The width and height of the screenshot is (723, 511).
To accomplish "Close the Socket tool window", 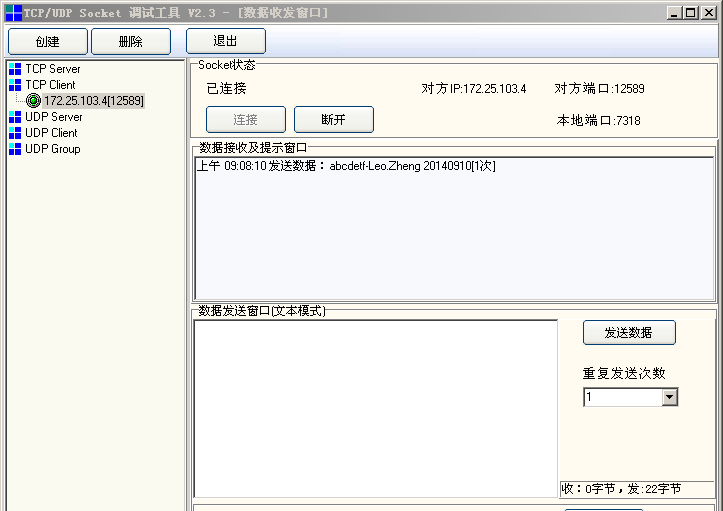I will click(x=708, y=13).
